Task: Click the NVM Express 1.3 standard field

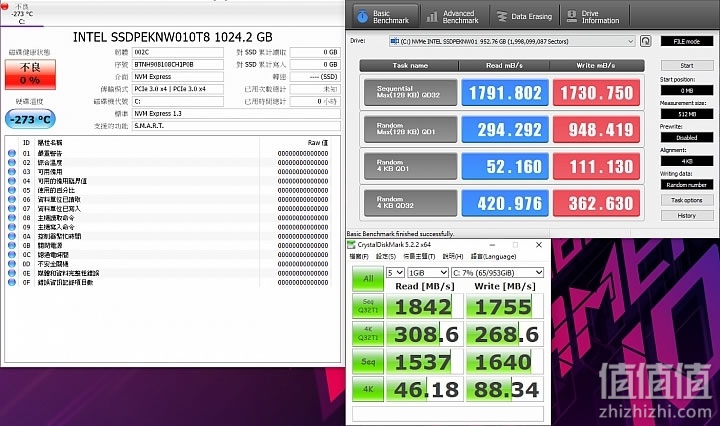Action: tap(236, 113)
